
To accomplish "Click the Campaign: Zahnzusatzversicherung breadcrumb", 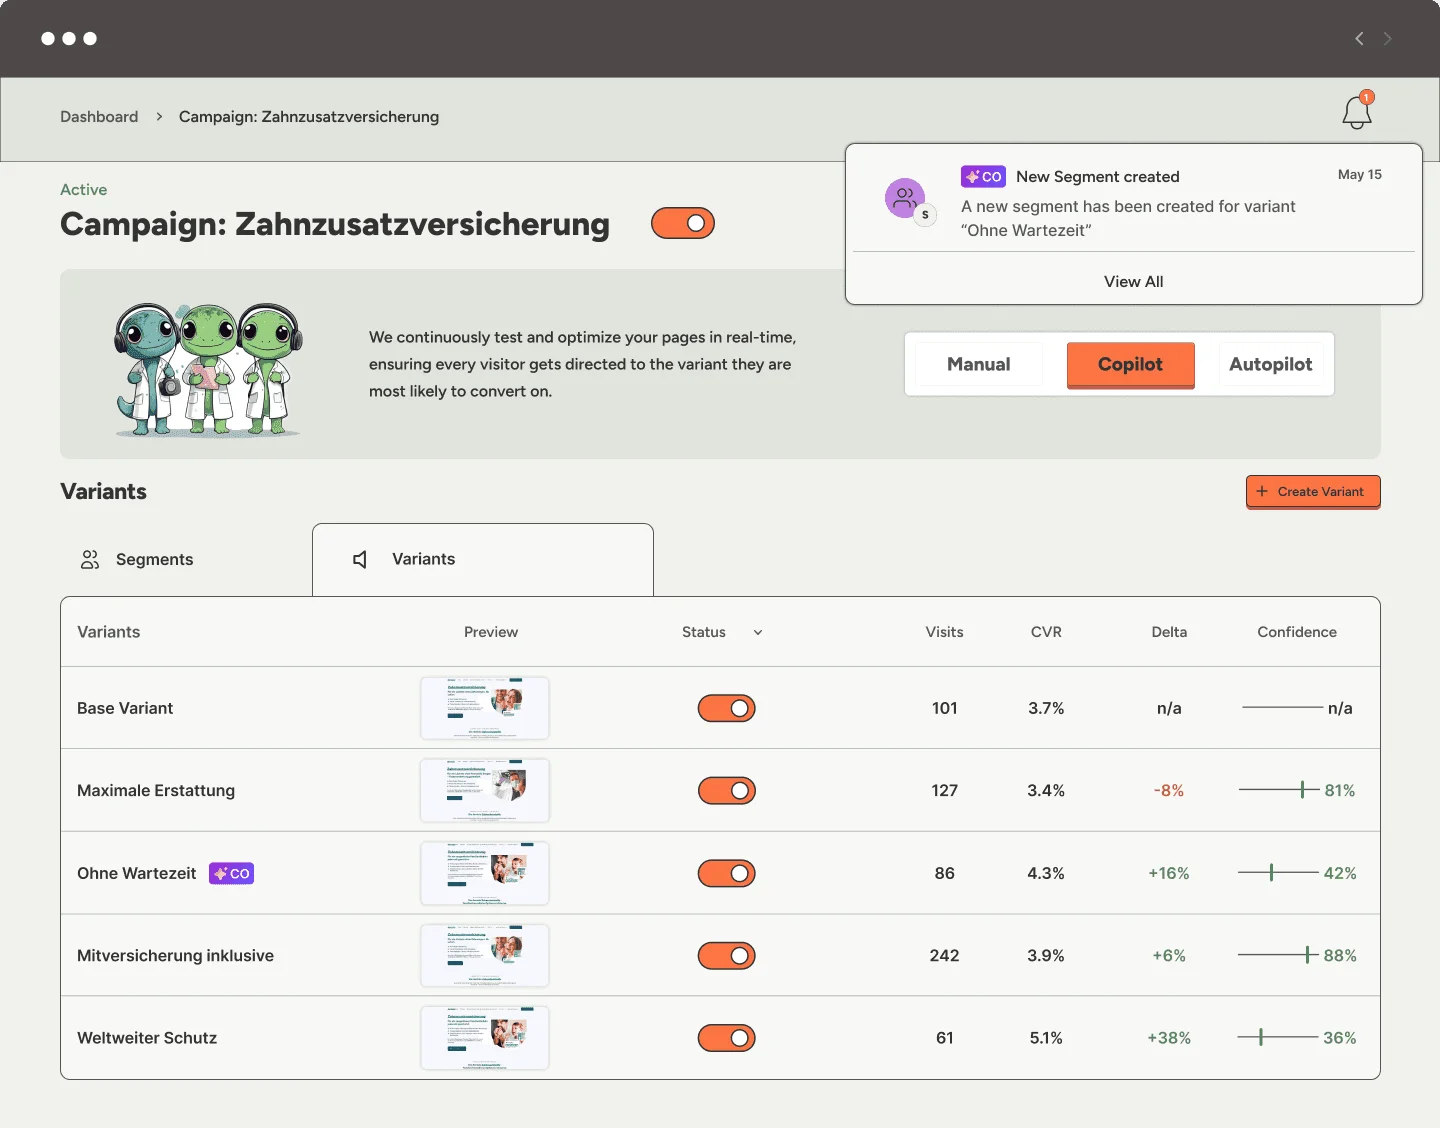I will [309, 117].
